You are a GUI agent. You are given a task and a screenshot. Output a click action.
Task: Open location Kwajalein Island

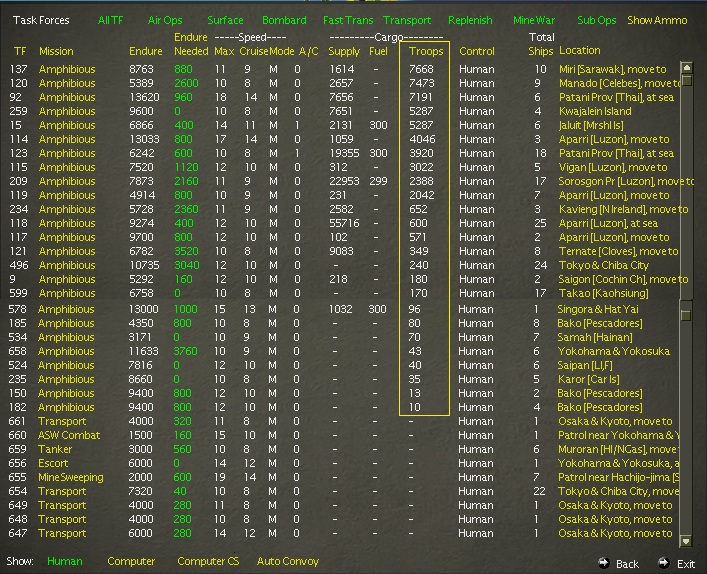click(595, 111)
